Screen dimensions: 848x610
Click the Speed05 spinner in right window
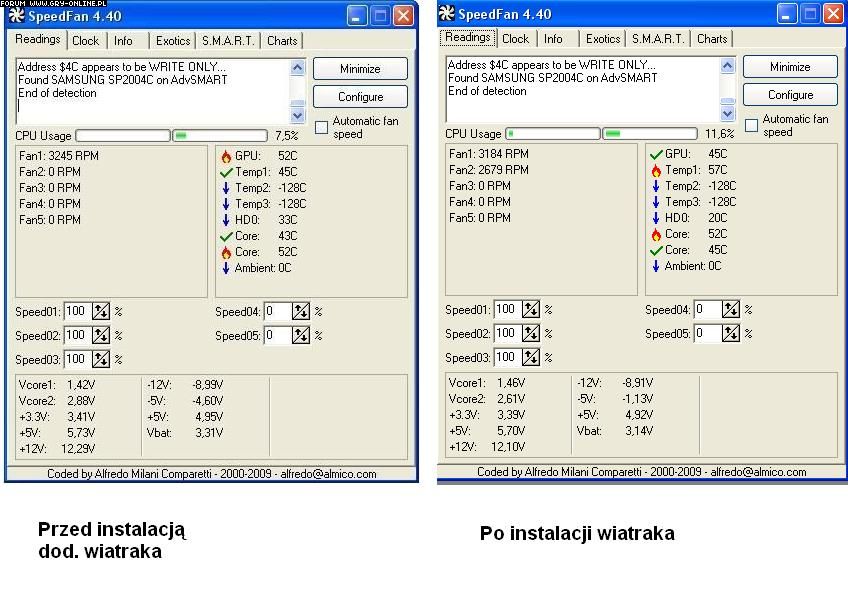pyautogui.click(x=731, y=333)
